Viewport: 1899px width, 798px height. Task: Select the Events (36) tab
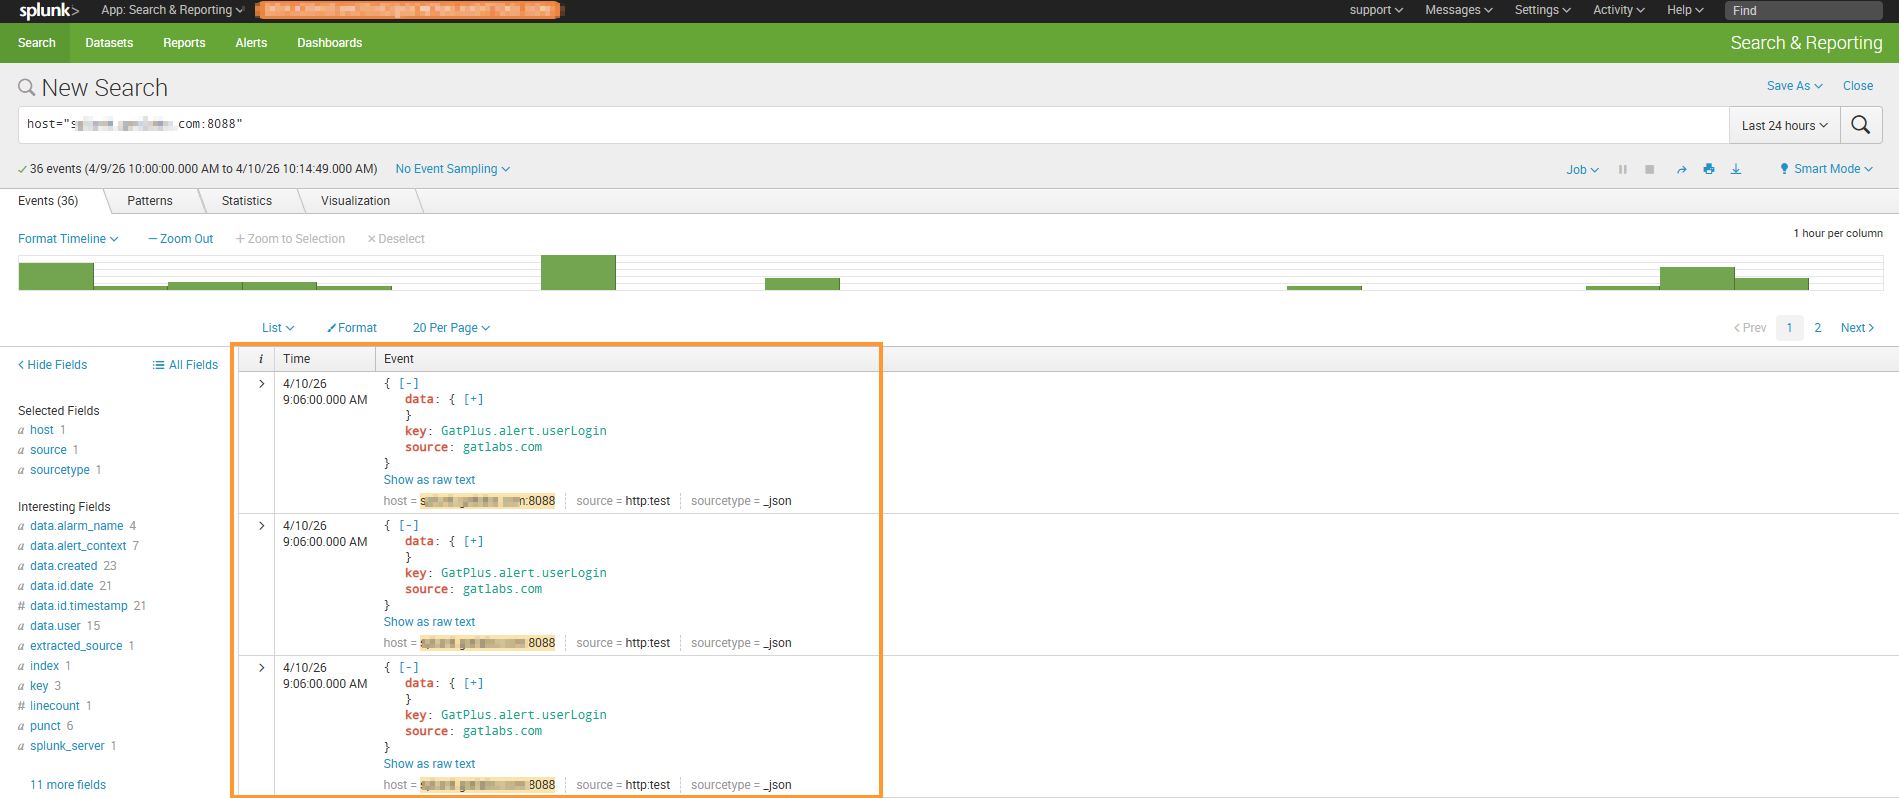(x=48, y=201)
